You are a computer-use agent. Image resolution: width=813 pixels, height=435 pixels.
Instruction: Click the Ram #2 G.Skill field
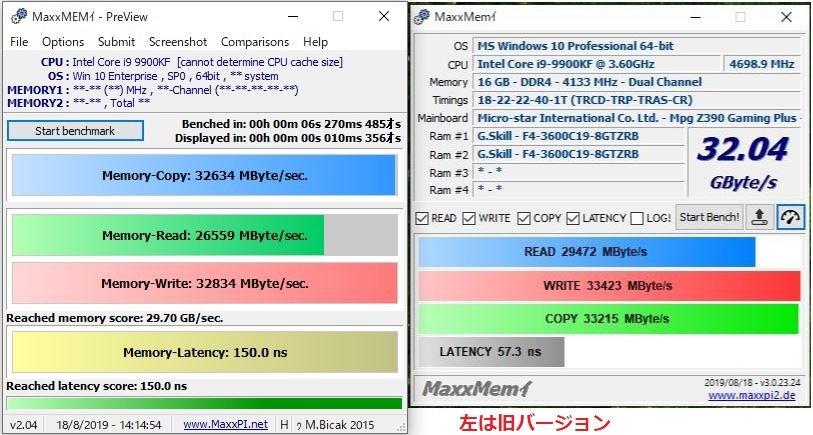pyautogui.click(x=579, y=154)
